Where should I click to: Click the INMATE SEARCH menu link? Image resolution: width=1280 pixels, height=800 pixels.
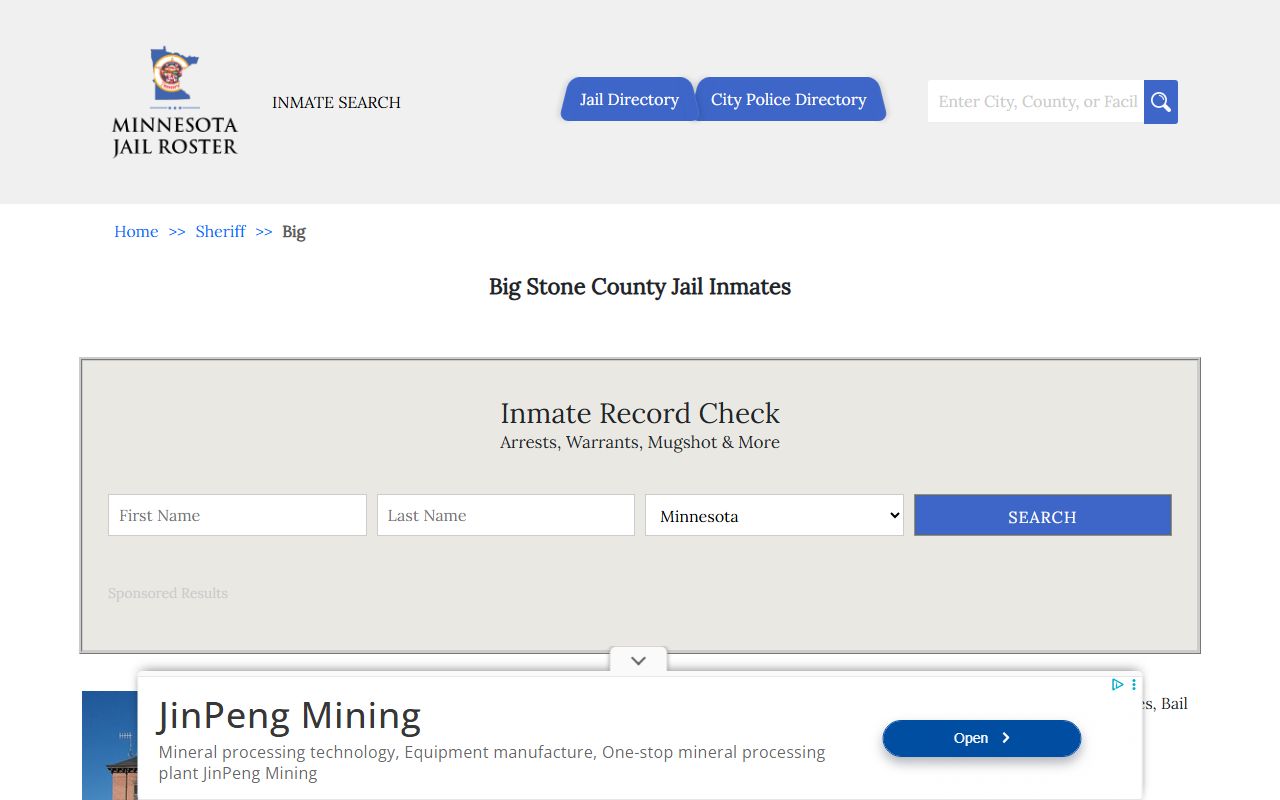[x=336, y=102]
